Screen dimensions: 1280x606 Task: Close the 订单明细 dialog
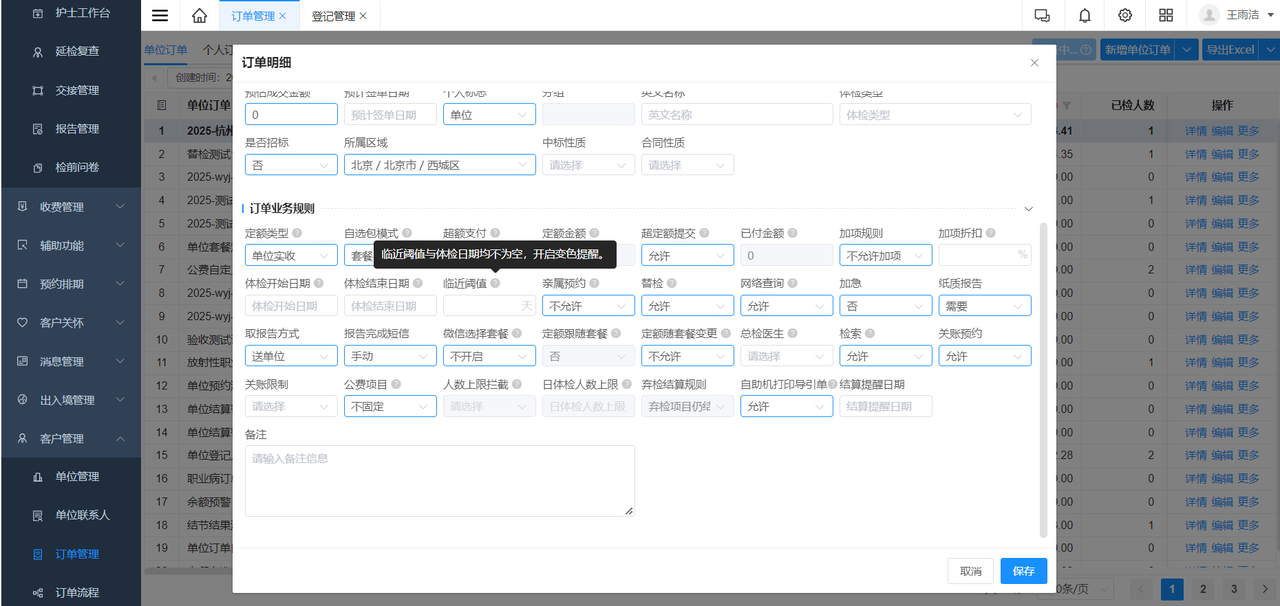pos(1034,63)
